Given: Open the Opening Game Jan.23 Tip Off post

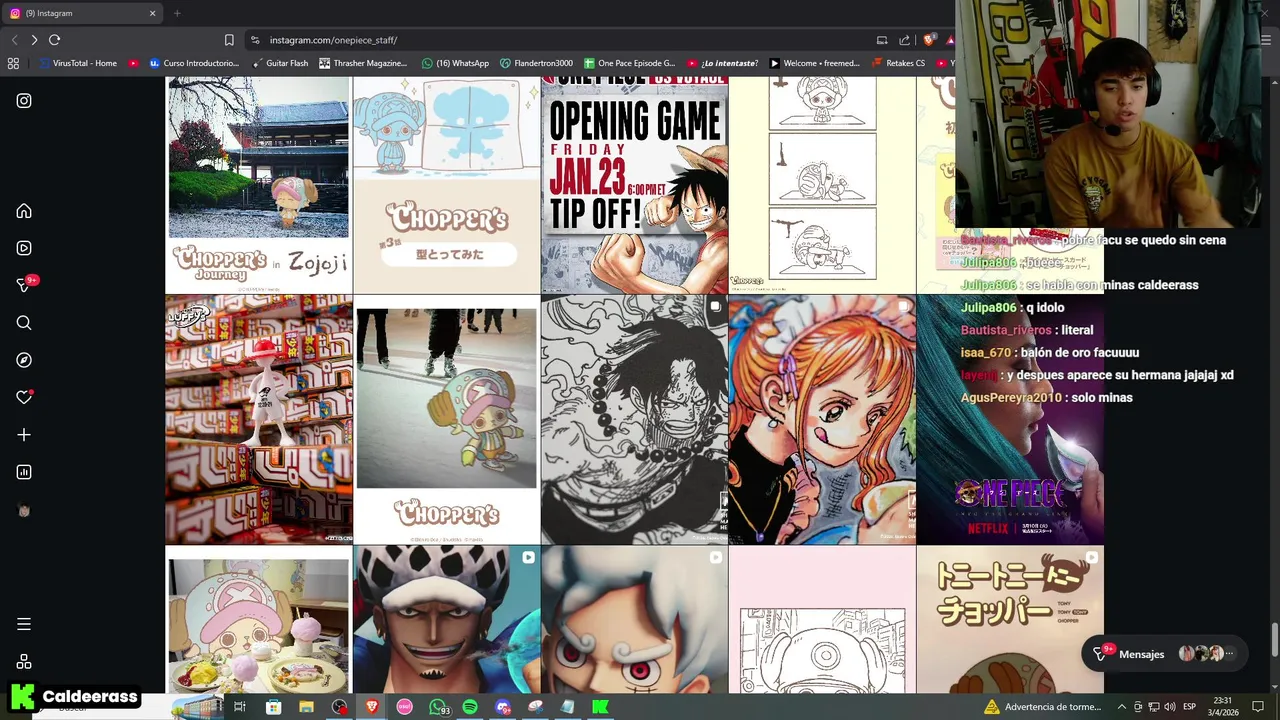Looking at the screenshot, I should tap(634, 185).
